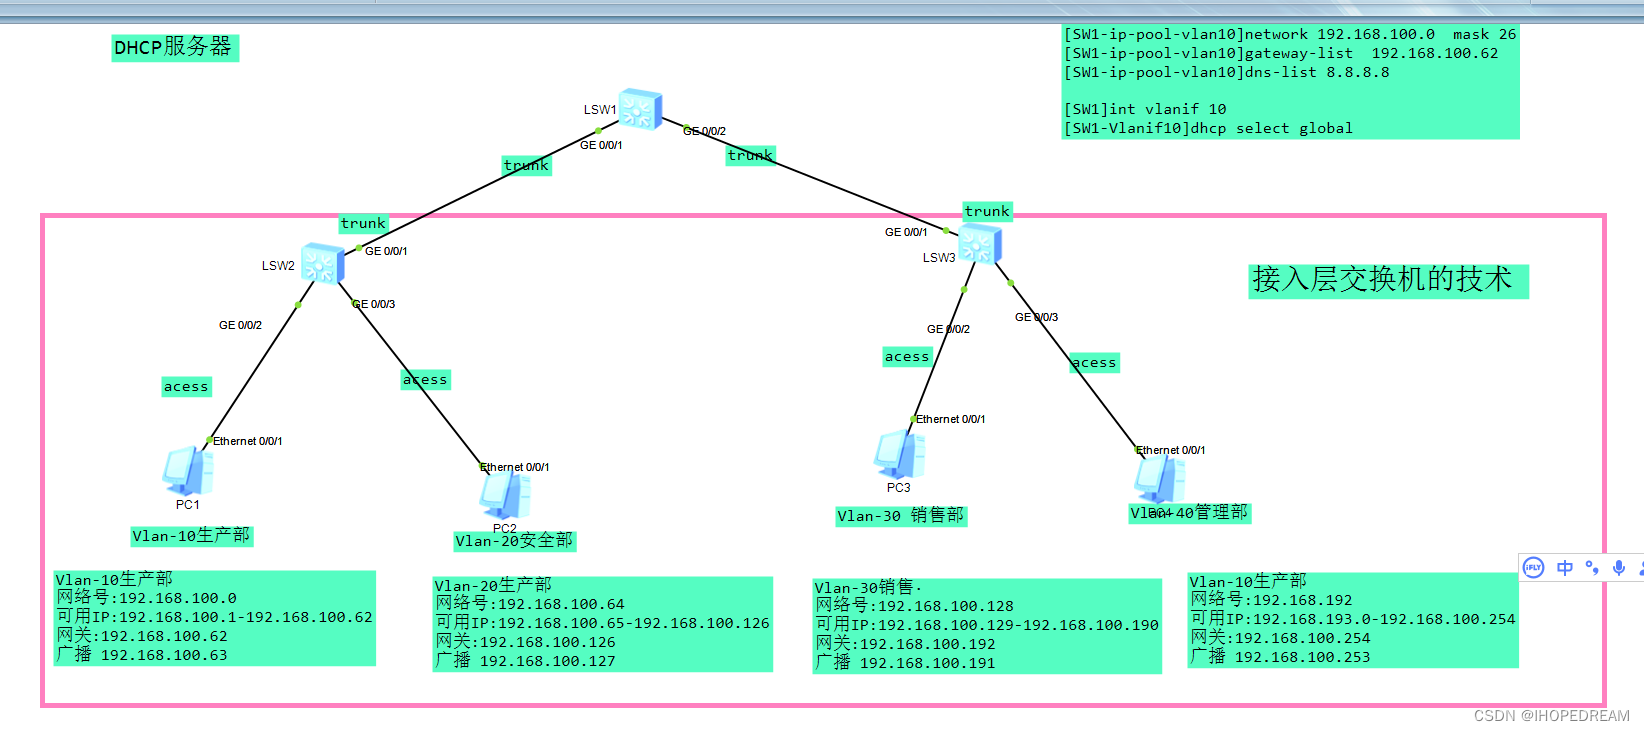The image size is (1644, 731).
Task: Click the GE 0/0/2 port label on LSW2
Action: click(241, 325)
